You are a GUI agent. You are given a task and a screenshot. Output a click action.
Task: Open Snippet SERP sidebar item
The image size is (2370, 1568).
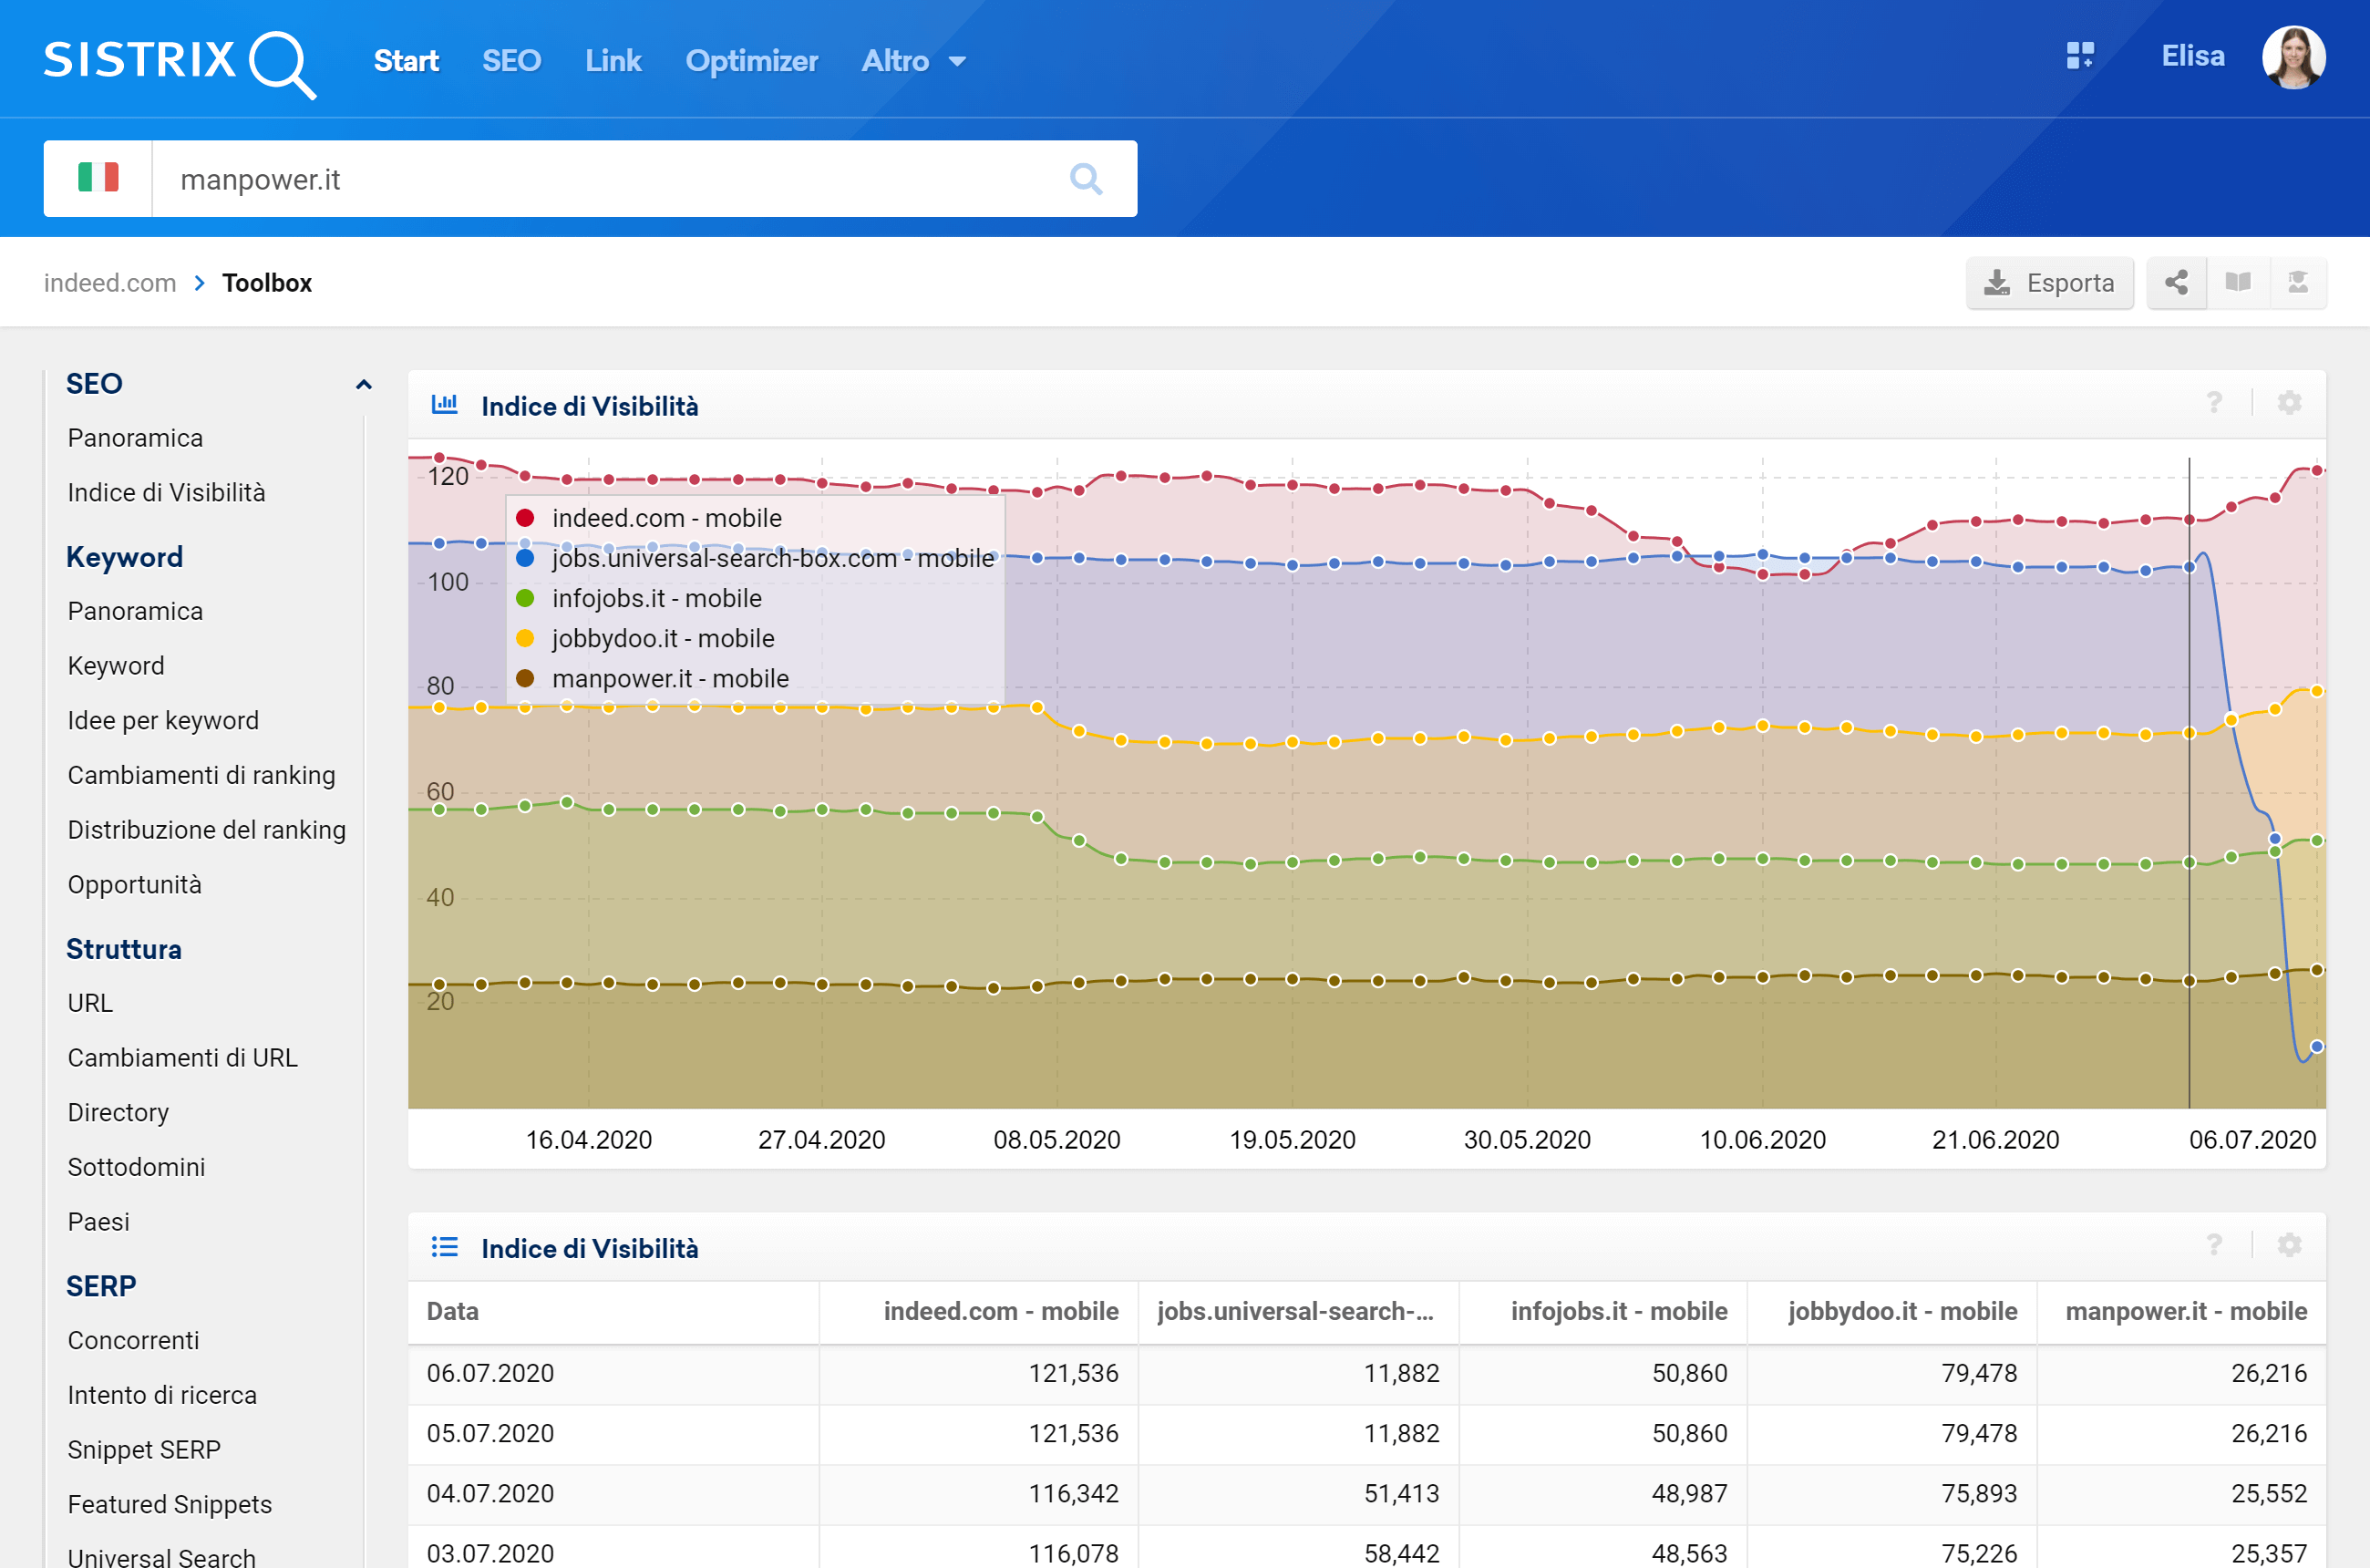144,1450
